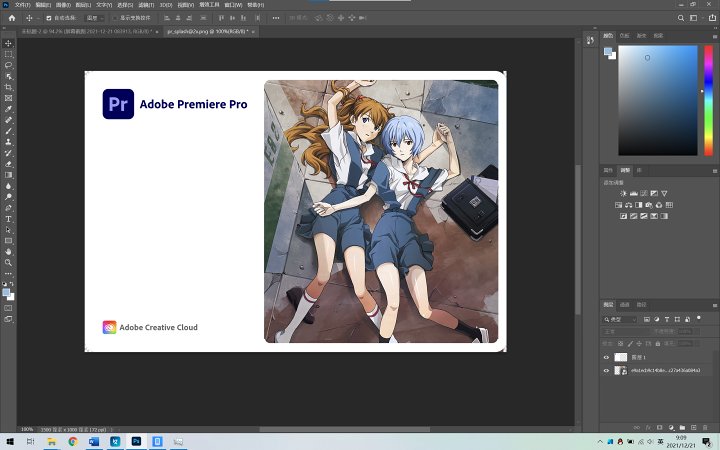The image size is (720, 450).
Task: Switch to the pr_splash@2x.png document tab
Action: tap(208, 32)
